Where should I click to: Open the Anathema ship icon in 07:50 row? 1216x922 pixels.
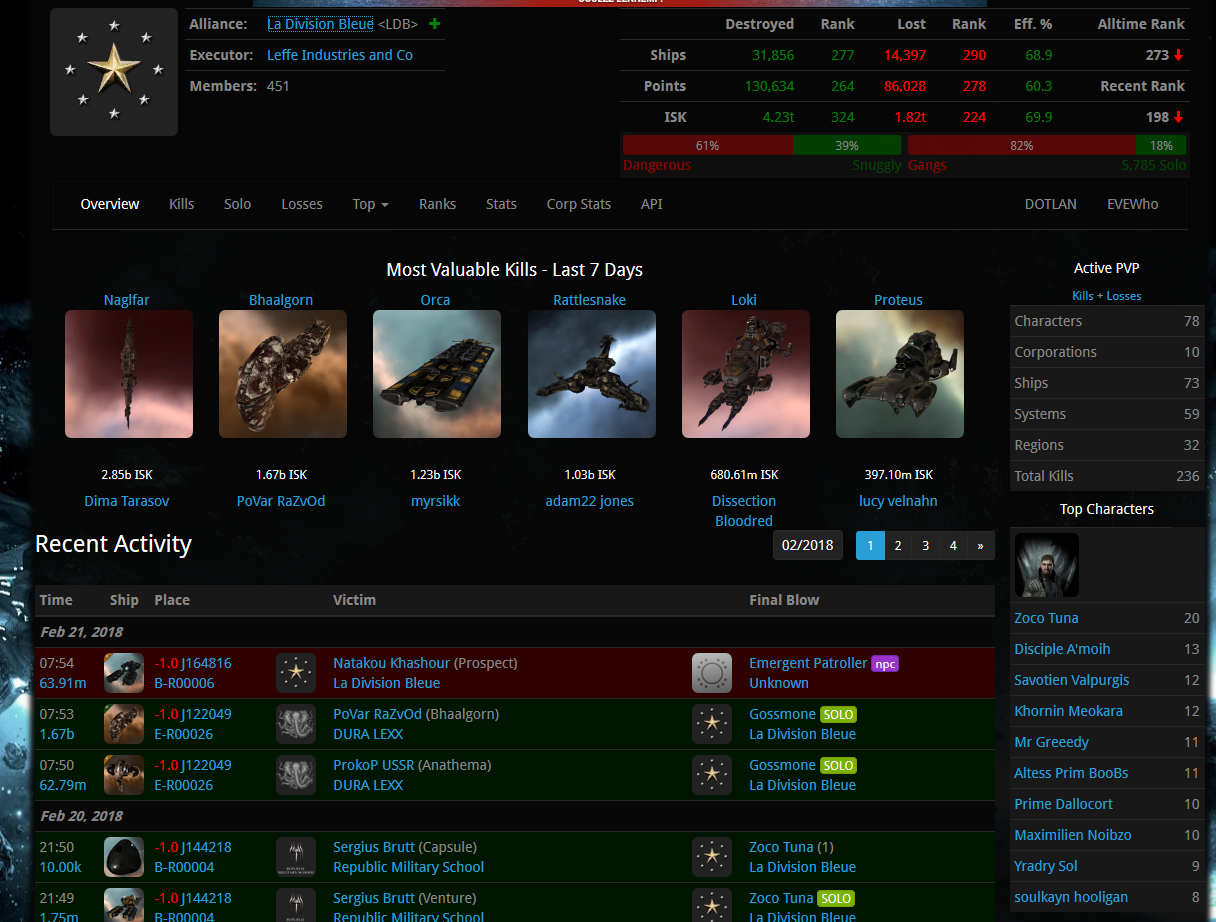click(124, 775)
